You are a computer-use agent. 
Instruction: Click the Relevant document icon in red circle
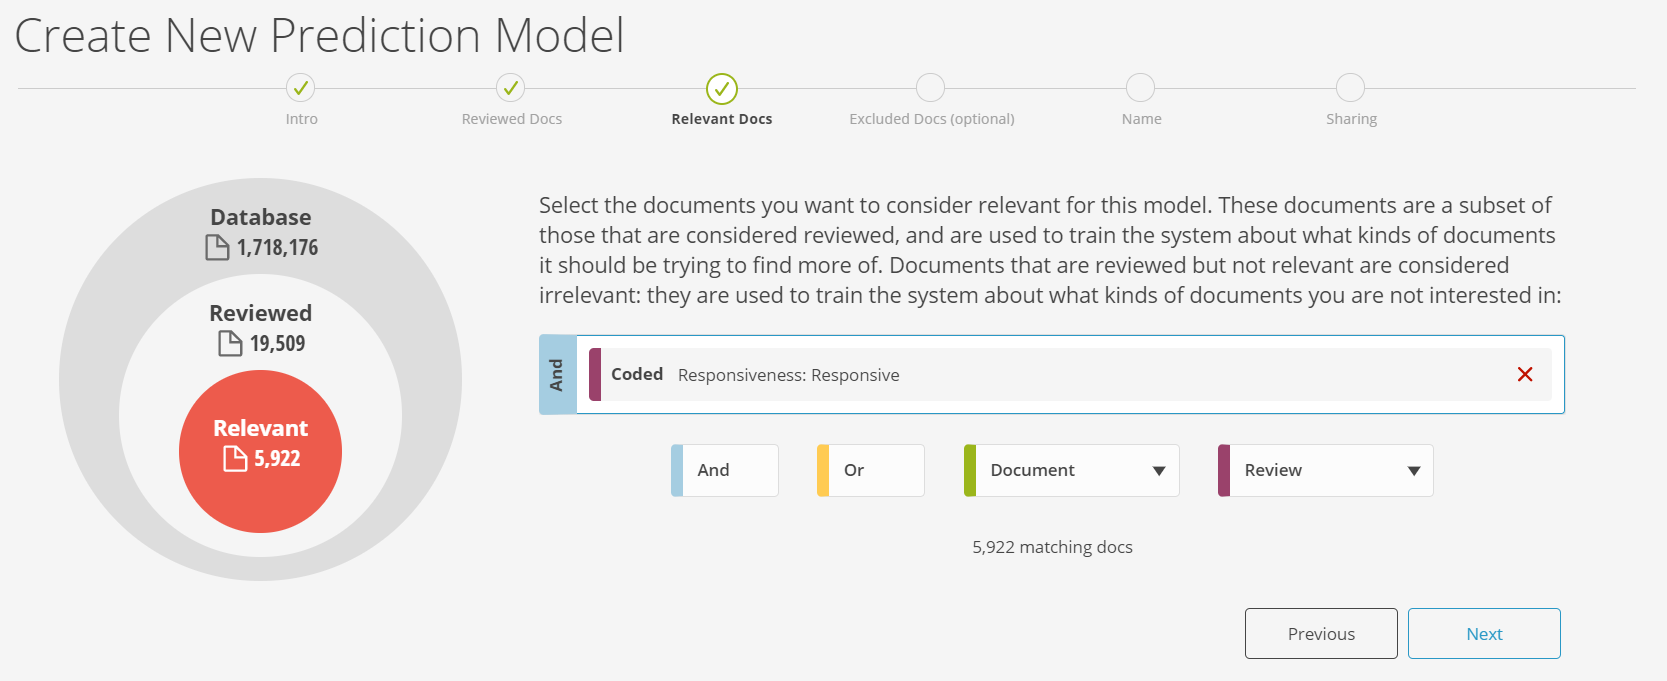[235, 458]
